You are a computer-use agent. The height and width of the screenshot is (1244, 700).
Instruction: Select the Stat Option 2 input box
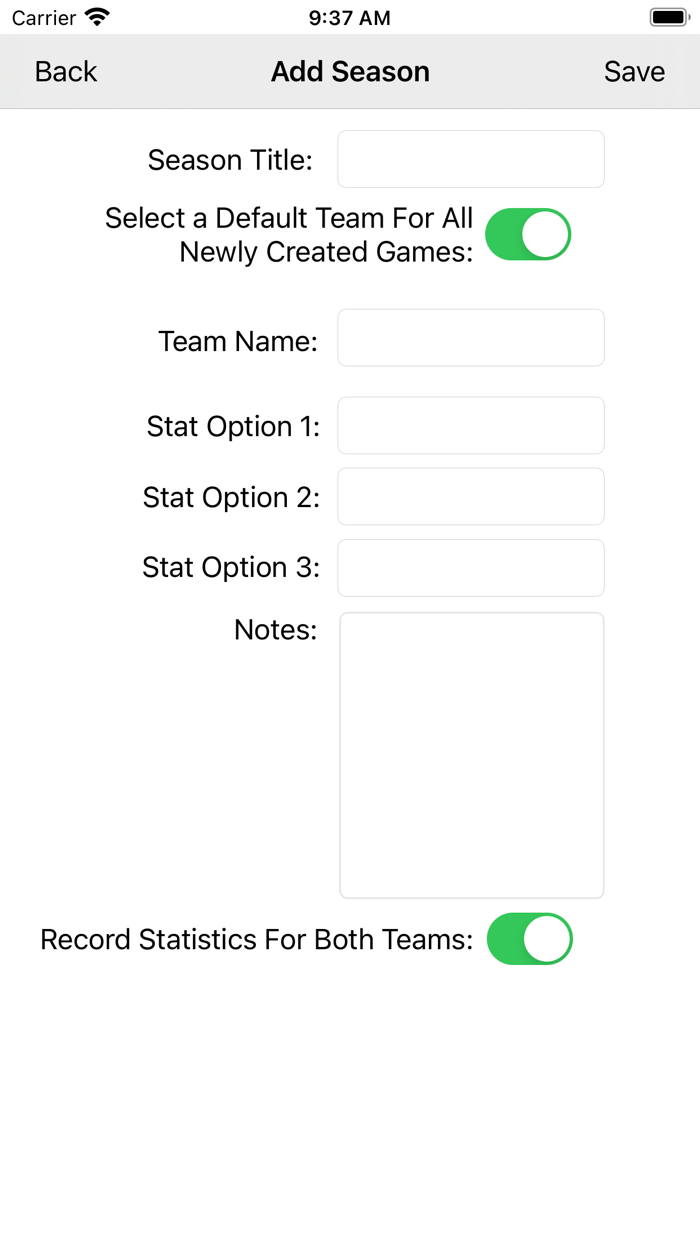pos(470,496)
